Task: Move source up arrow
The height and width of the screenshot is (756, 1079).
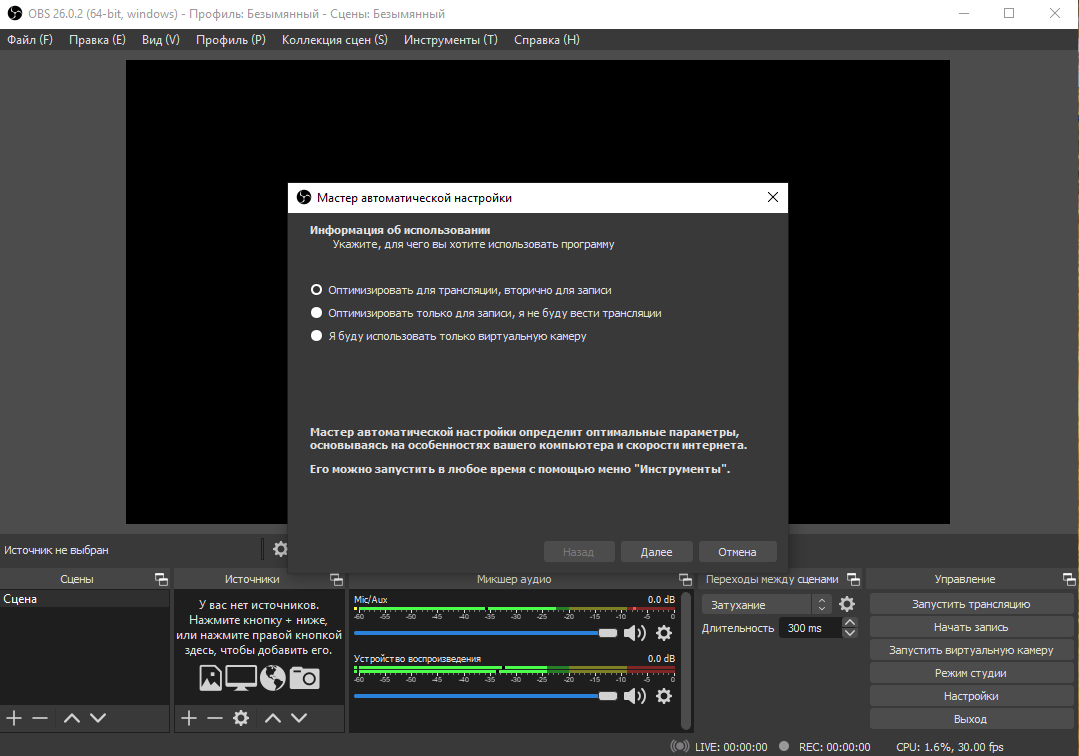Action: point(273,718)
